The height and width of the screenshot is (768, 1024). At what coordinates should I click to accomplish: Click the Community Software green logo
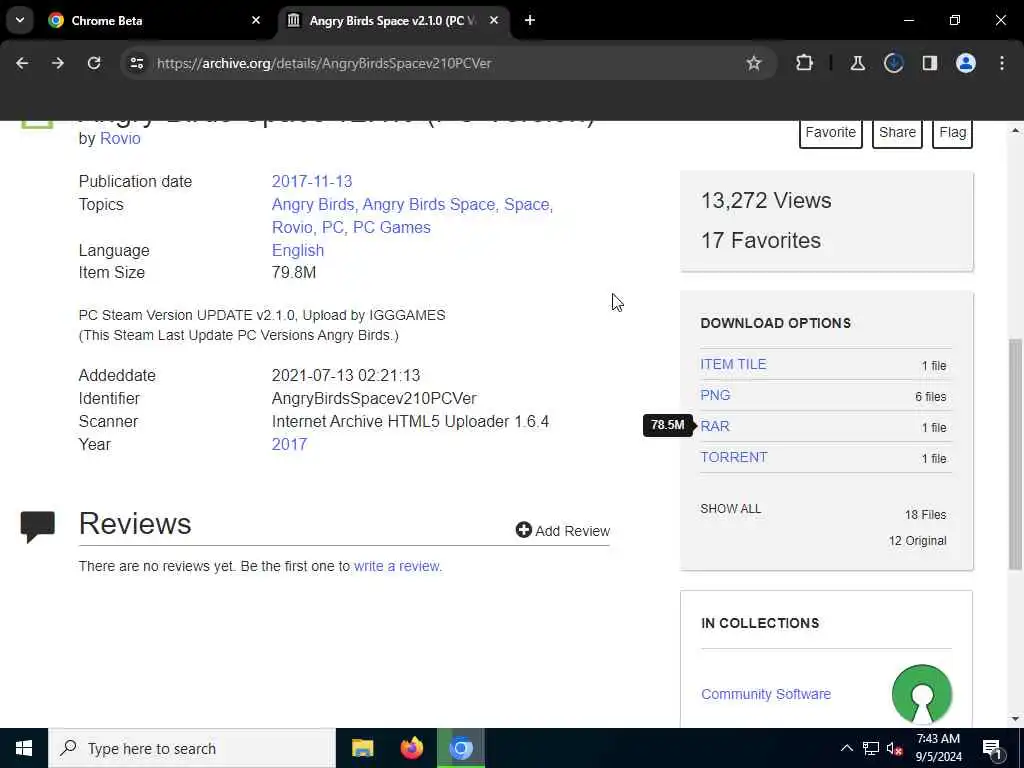[x=921, y=694]
